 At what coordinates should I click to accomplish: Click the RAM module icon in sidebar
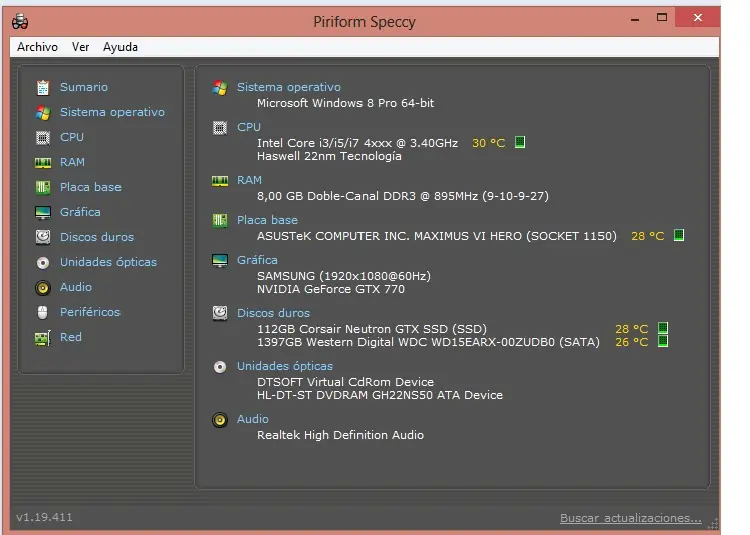coord(43,163)
